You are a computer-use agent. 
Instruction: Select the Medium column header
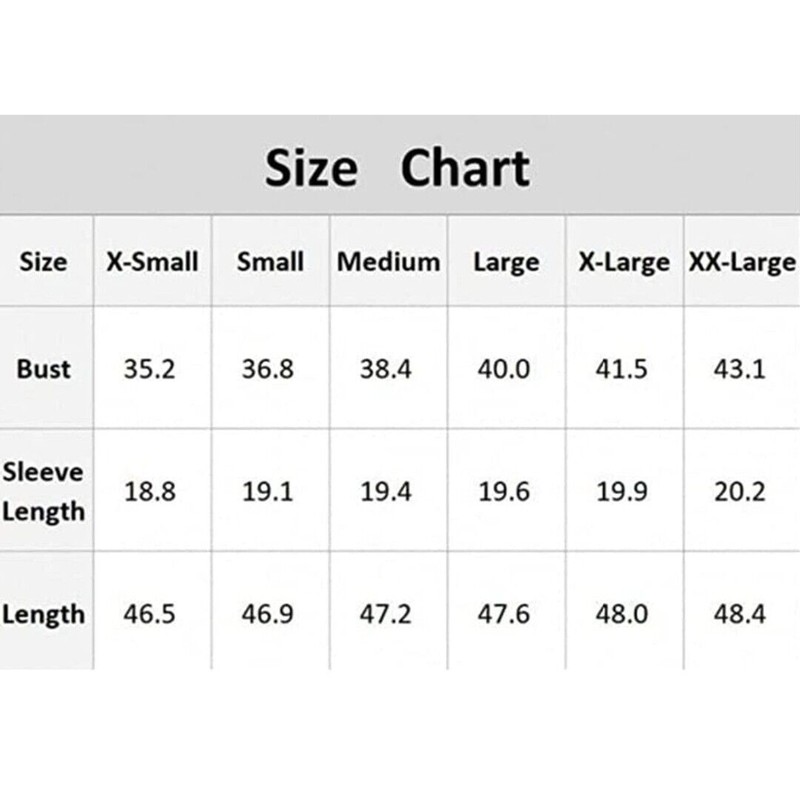[x=389, y=262]
